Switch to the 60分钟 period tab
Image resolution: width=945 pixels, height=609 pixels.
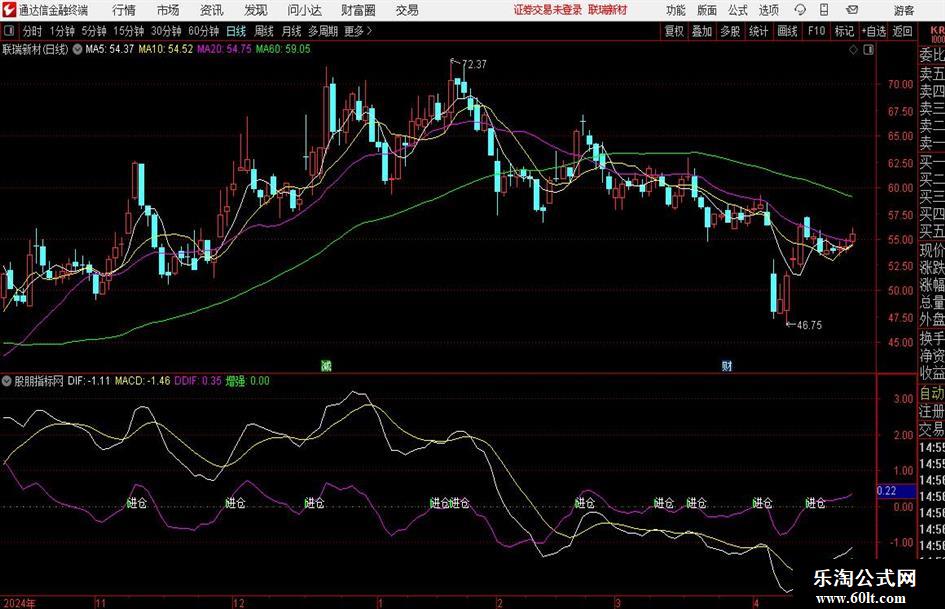point(203,31)
